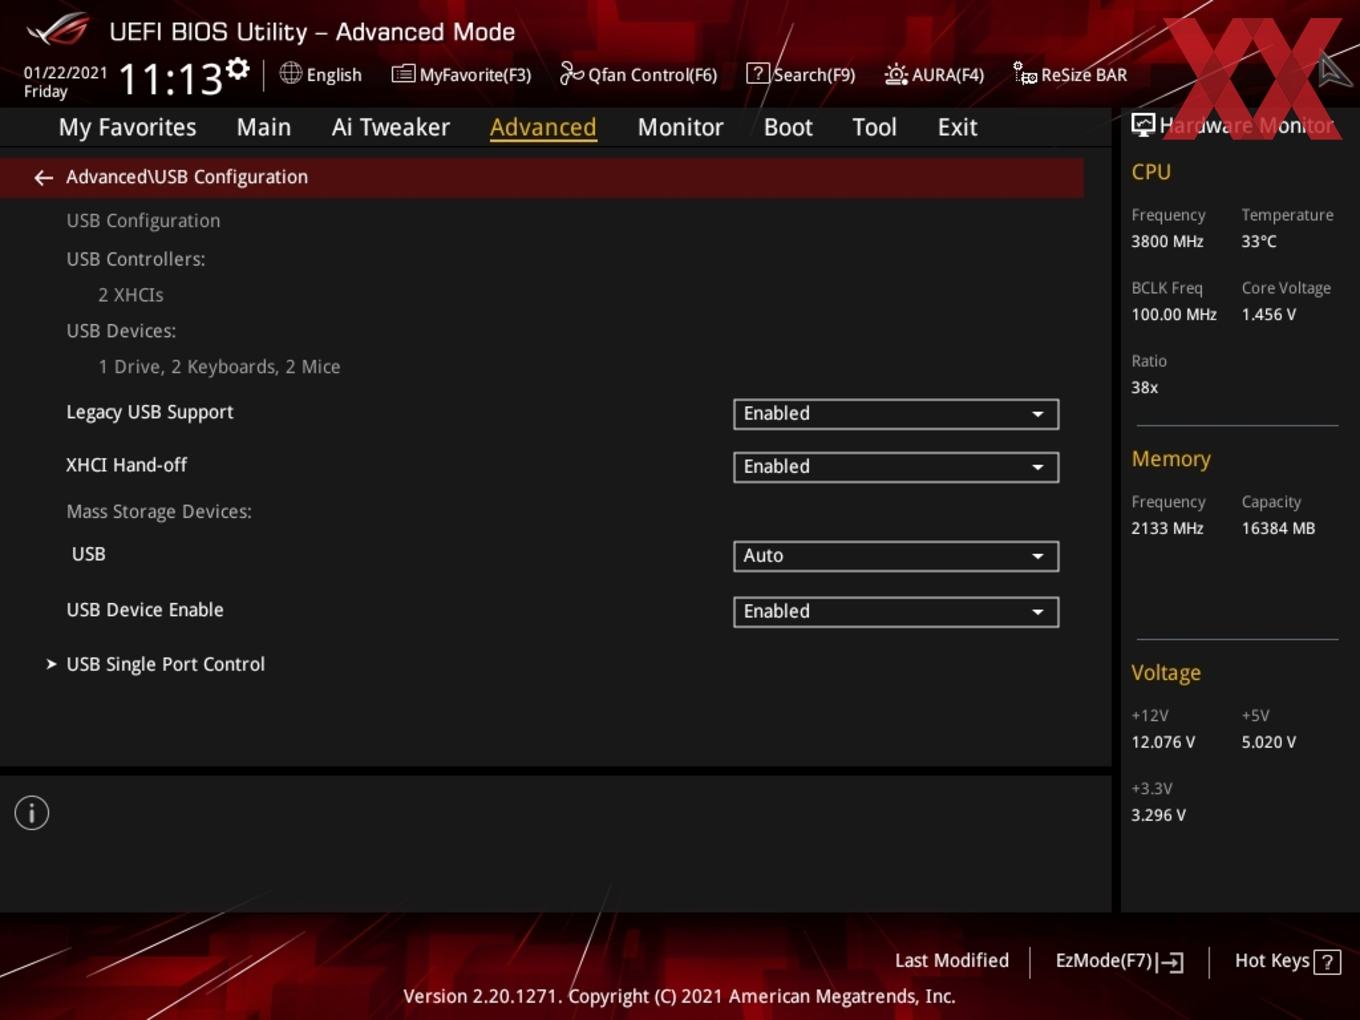Image resolution: width=1360 pixels, height=1020 pixels.
Task: Click the Hot Keys question mark icon
Action: pos(1327,962)
